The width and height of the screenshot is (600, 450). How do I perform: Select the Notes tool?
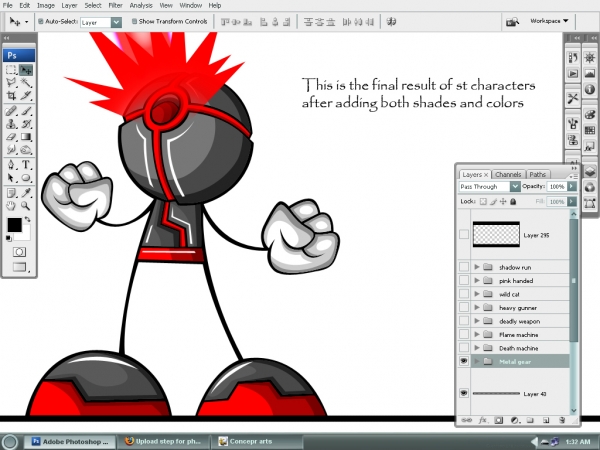tap(11, 192)
